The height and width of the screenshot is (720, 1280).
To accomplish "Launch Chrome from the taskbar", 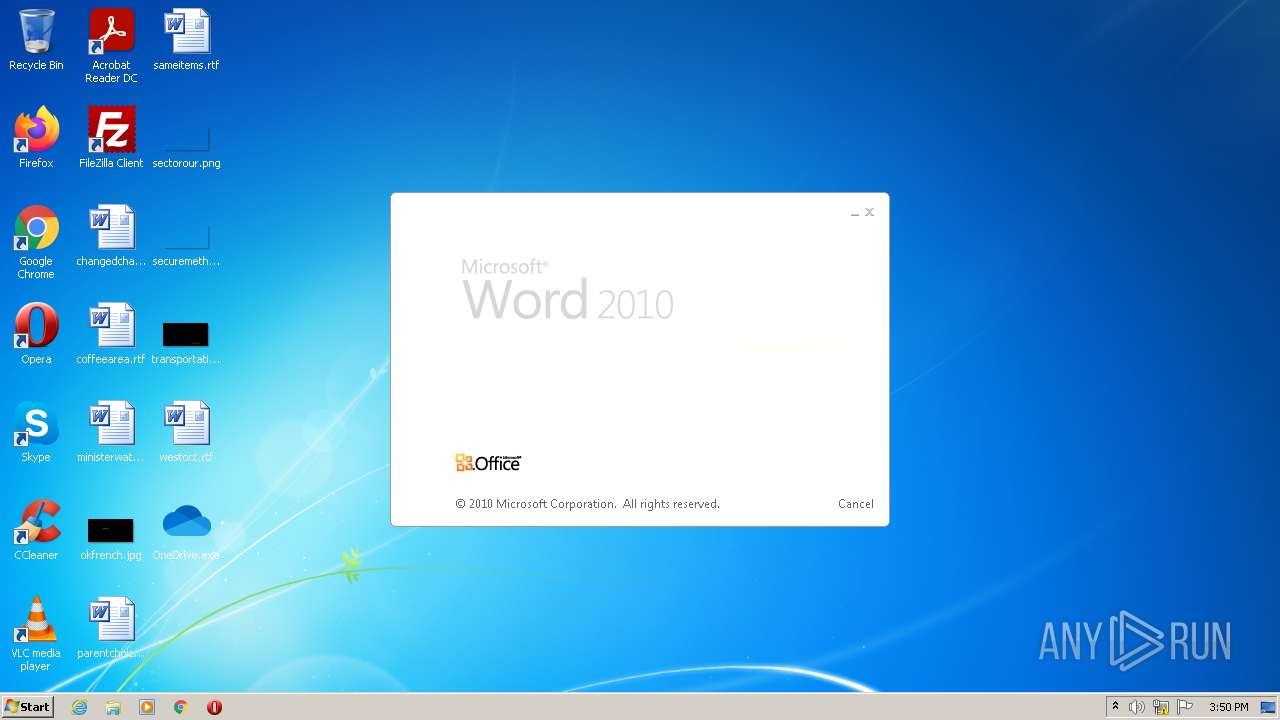I will click(181, 707).
